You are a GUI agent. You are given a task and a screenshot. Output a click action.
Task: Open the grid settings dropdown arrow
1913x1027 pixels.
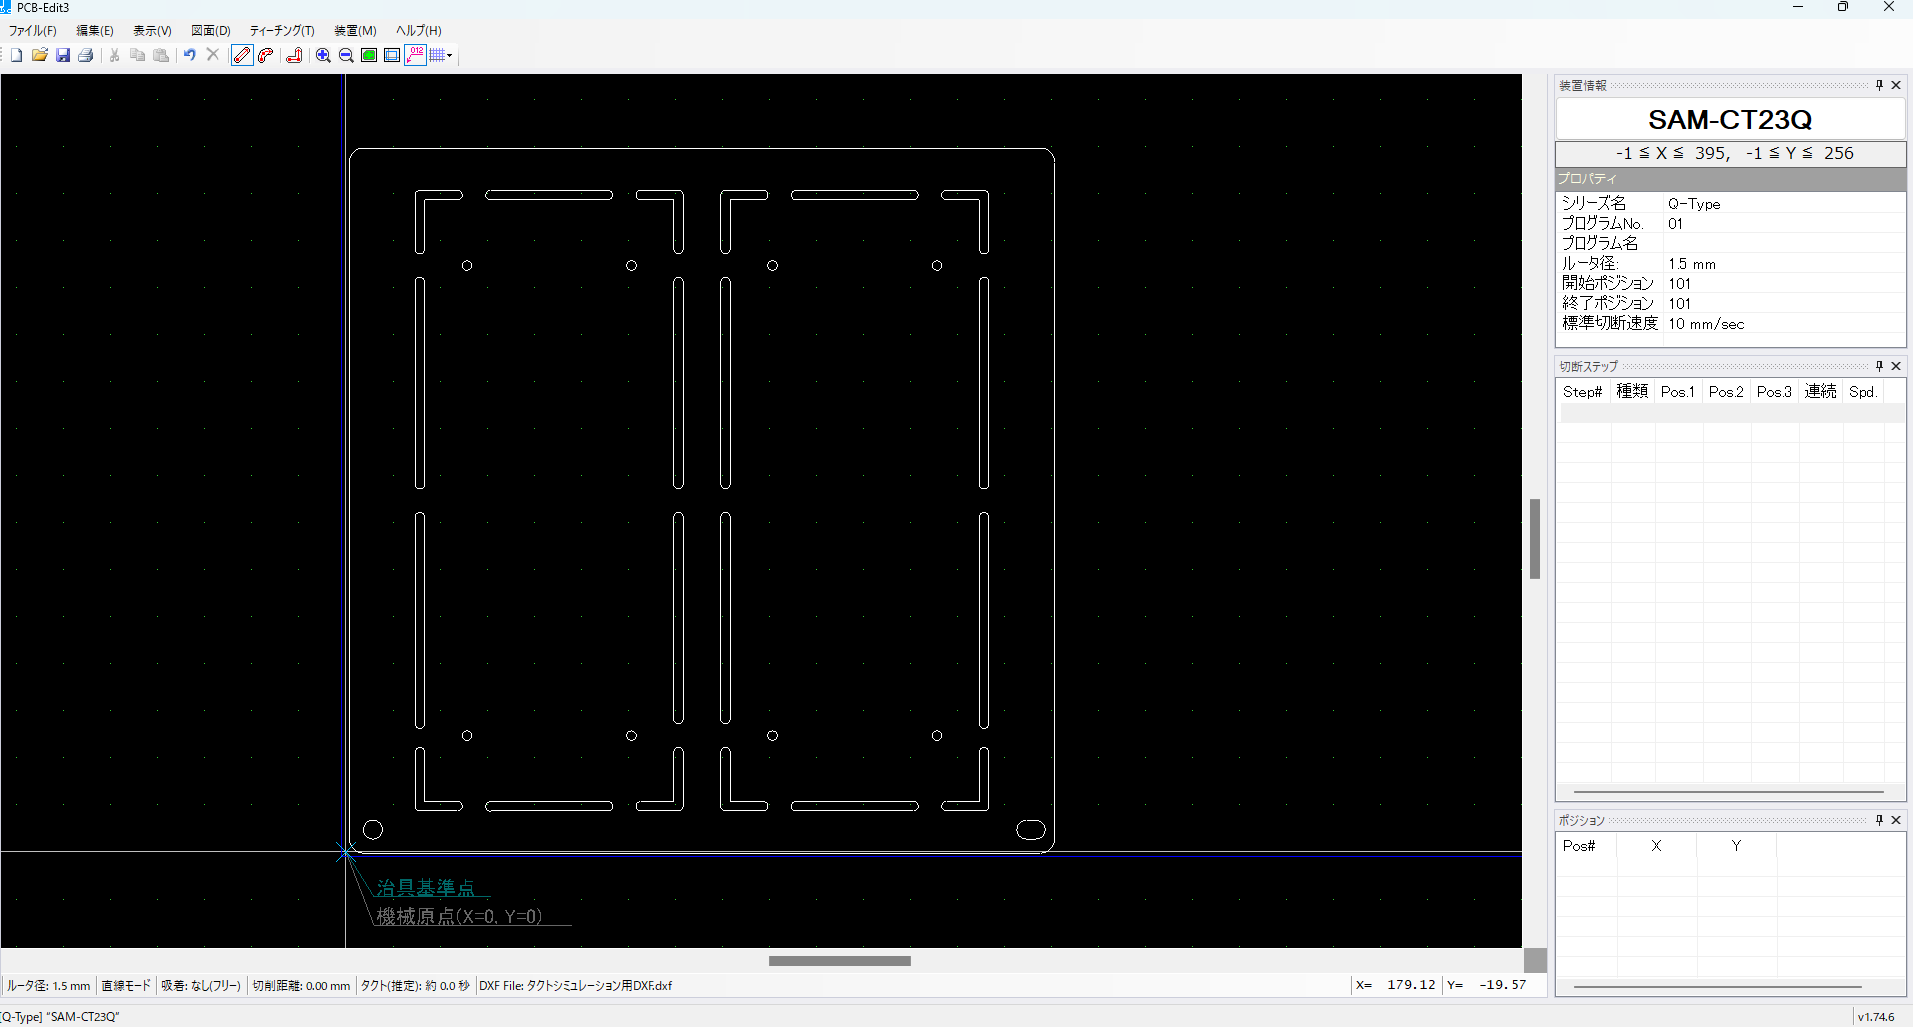pyautogui.click(x=450, y=55)
